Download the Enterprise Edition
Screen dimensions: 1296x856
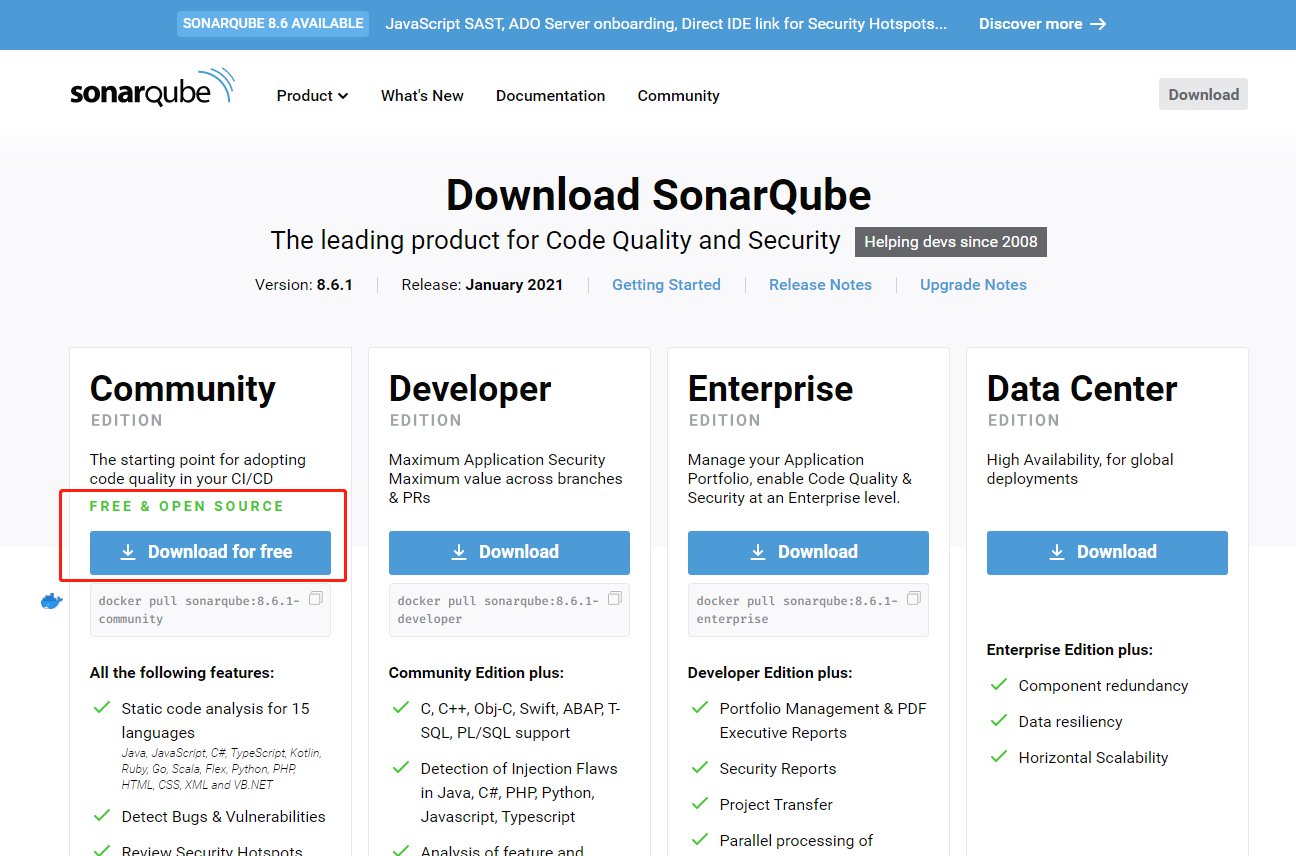tap(808, 551)
